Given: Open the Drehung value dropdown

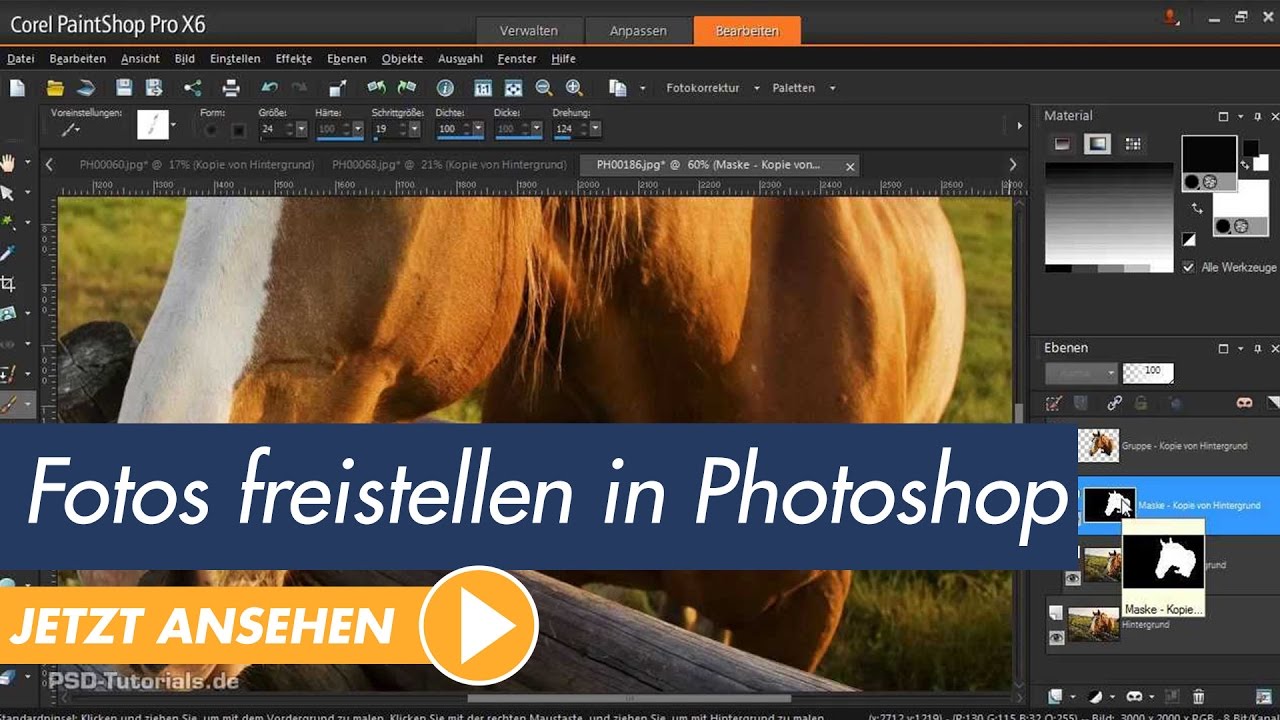Looking at the screenshot, I should (596, 129).
